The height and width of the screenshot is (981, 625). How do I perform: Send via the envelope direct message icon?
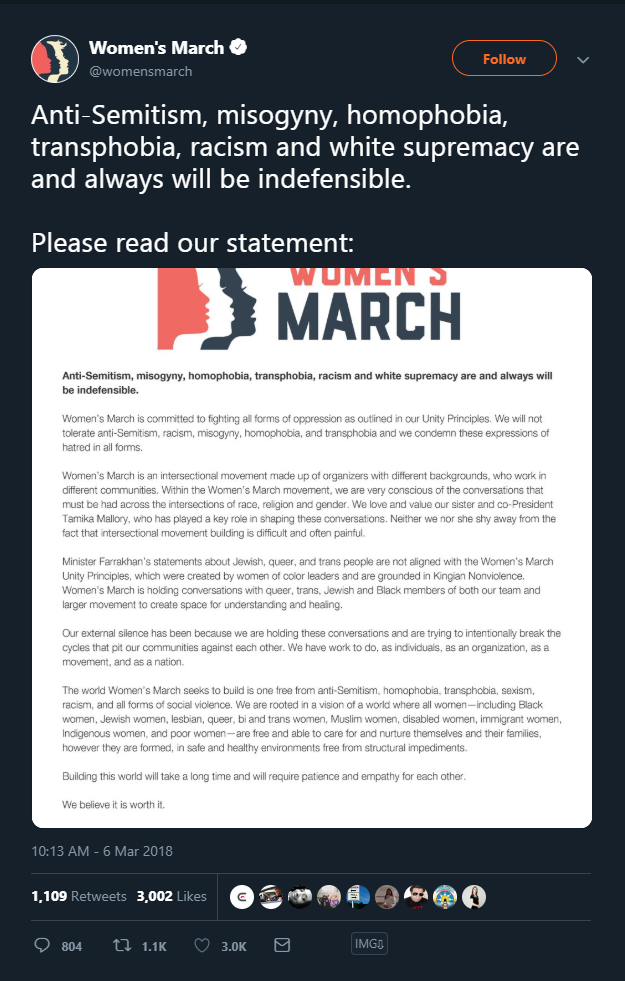(282, 945)
